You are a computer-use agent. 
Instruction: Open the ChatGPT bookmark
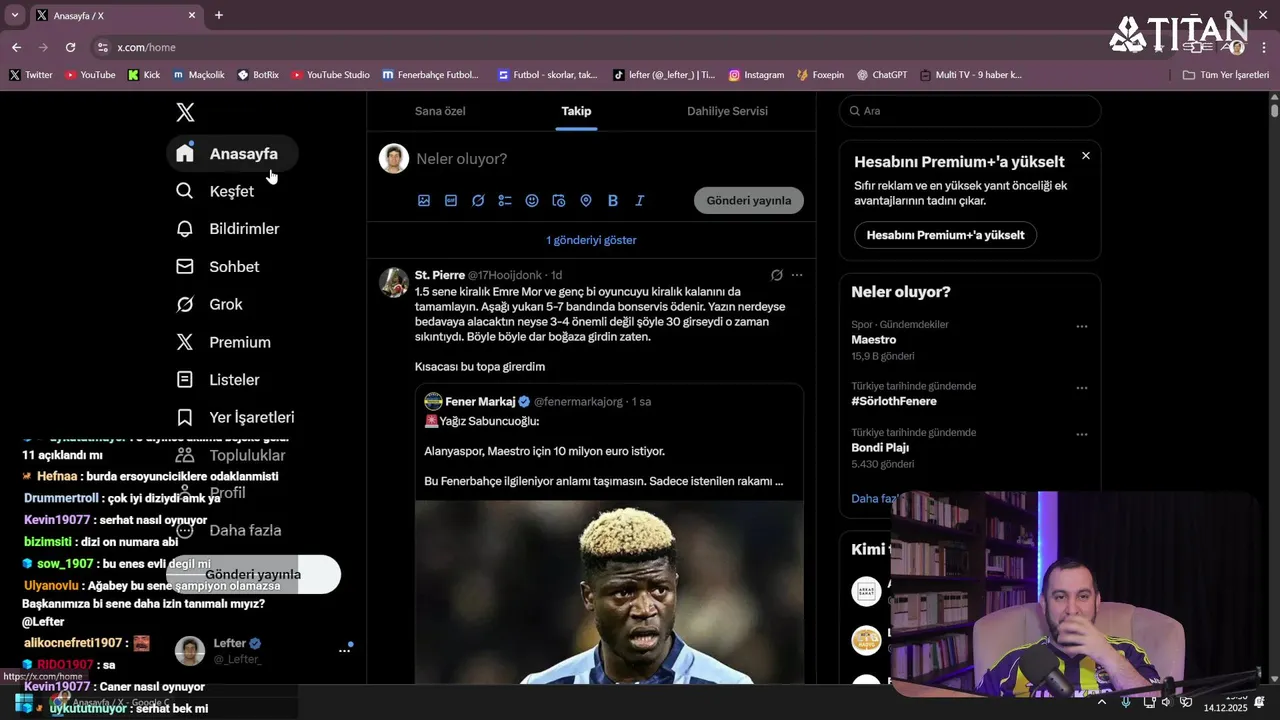[x=882, y=75]
